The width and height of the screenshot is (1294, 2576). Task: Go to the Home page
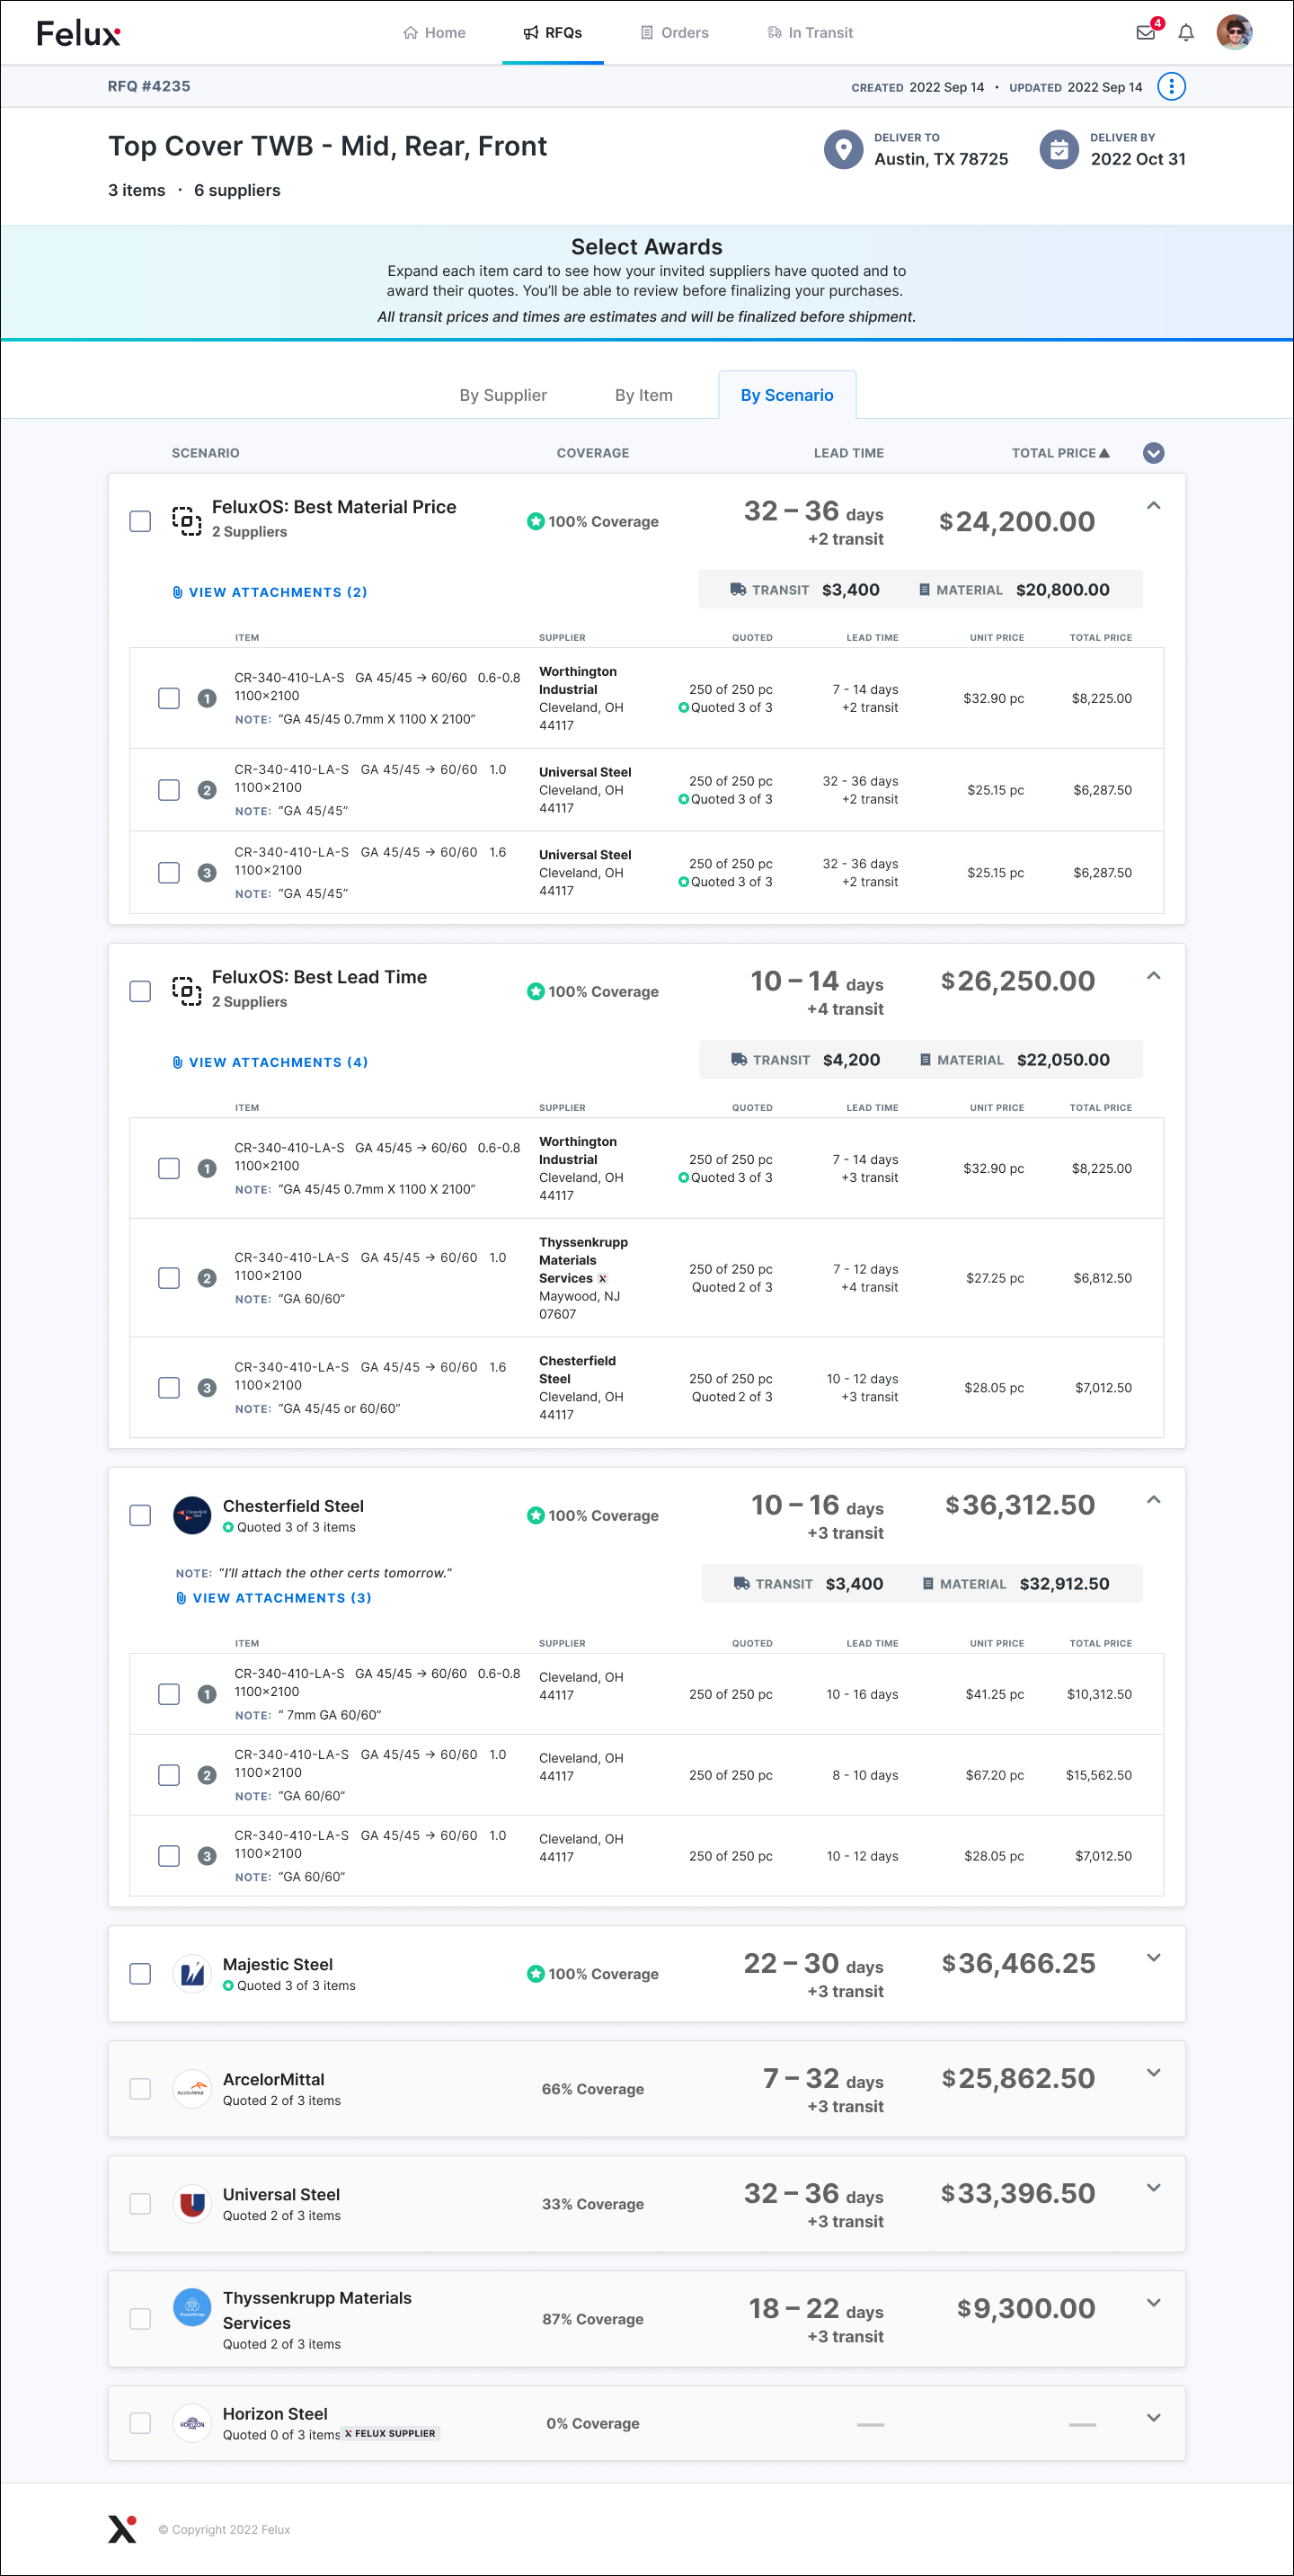(x=434, y=33)
